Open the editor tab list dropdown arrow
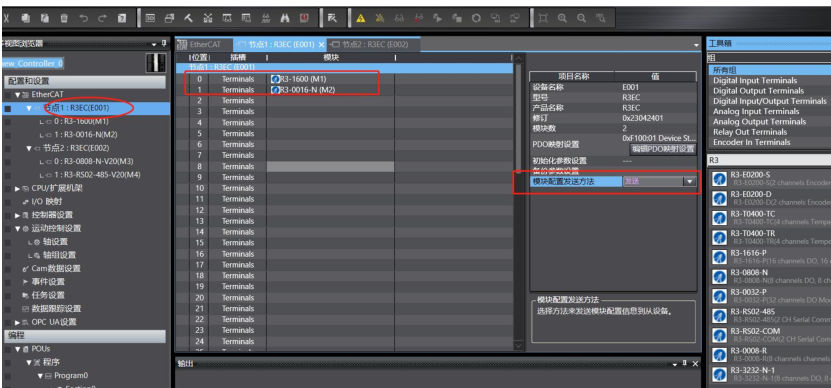This screenshot has height=388, width=831. click(696, 46)
